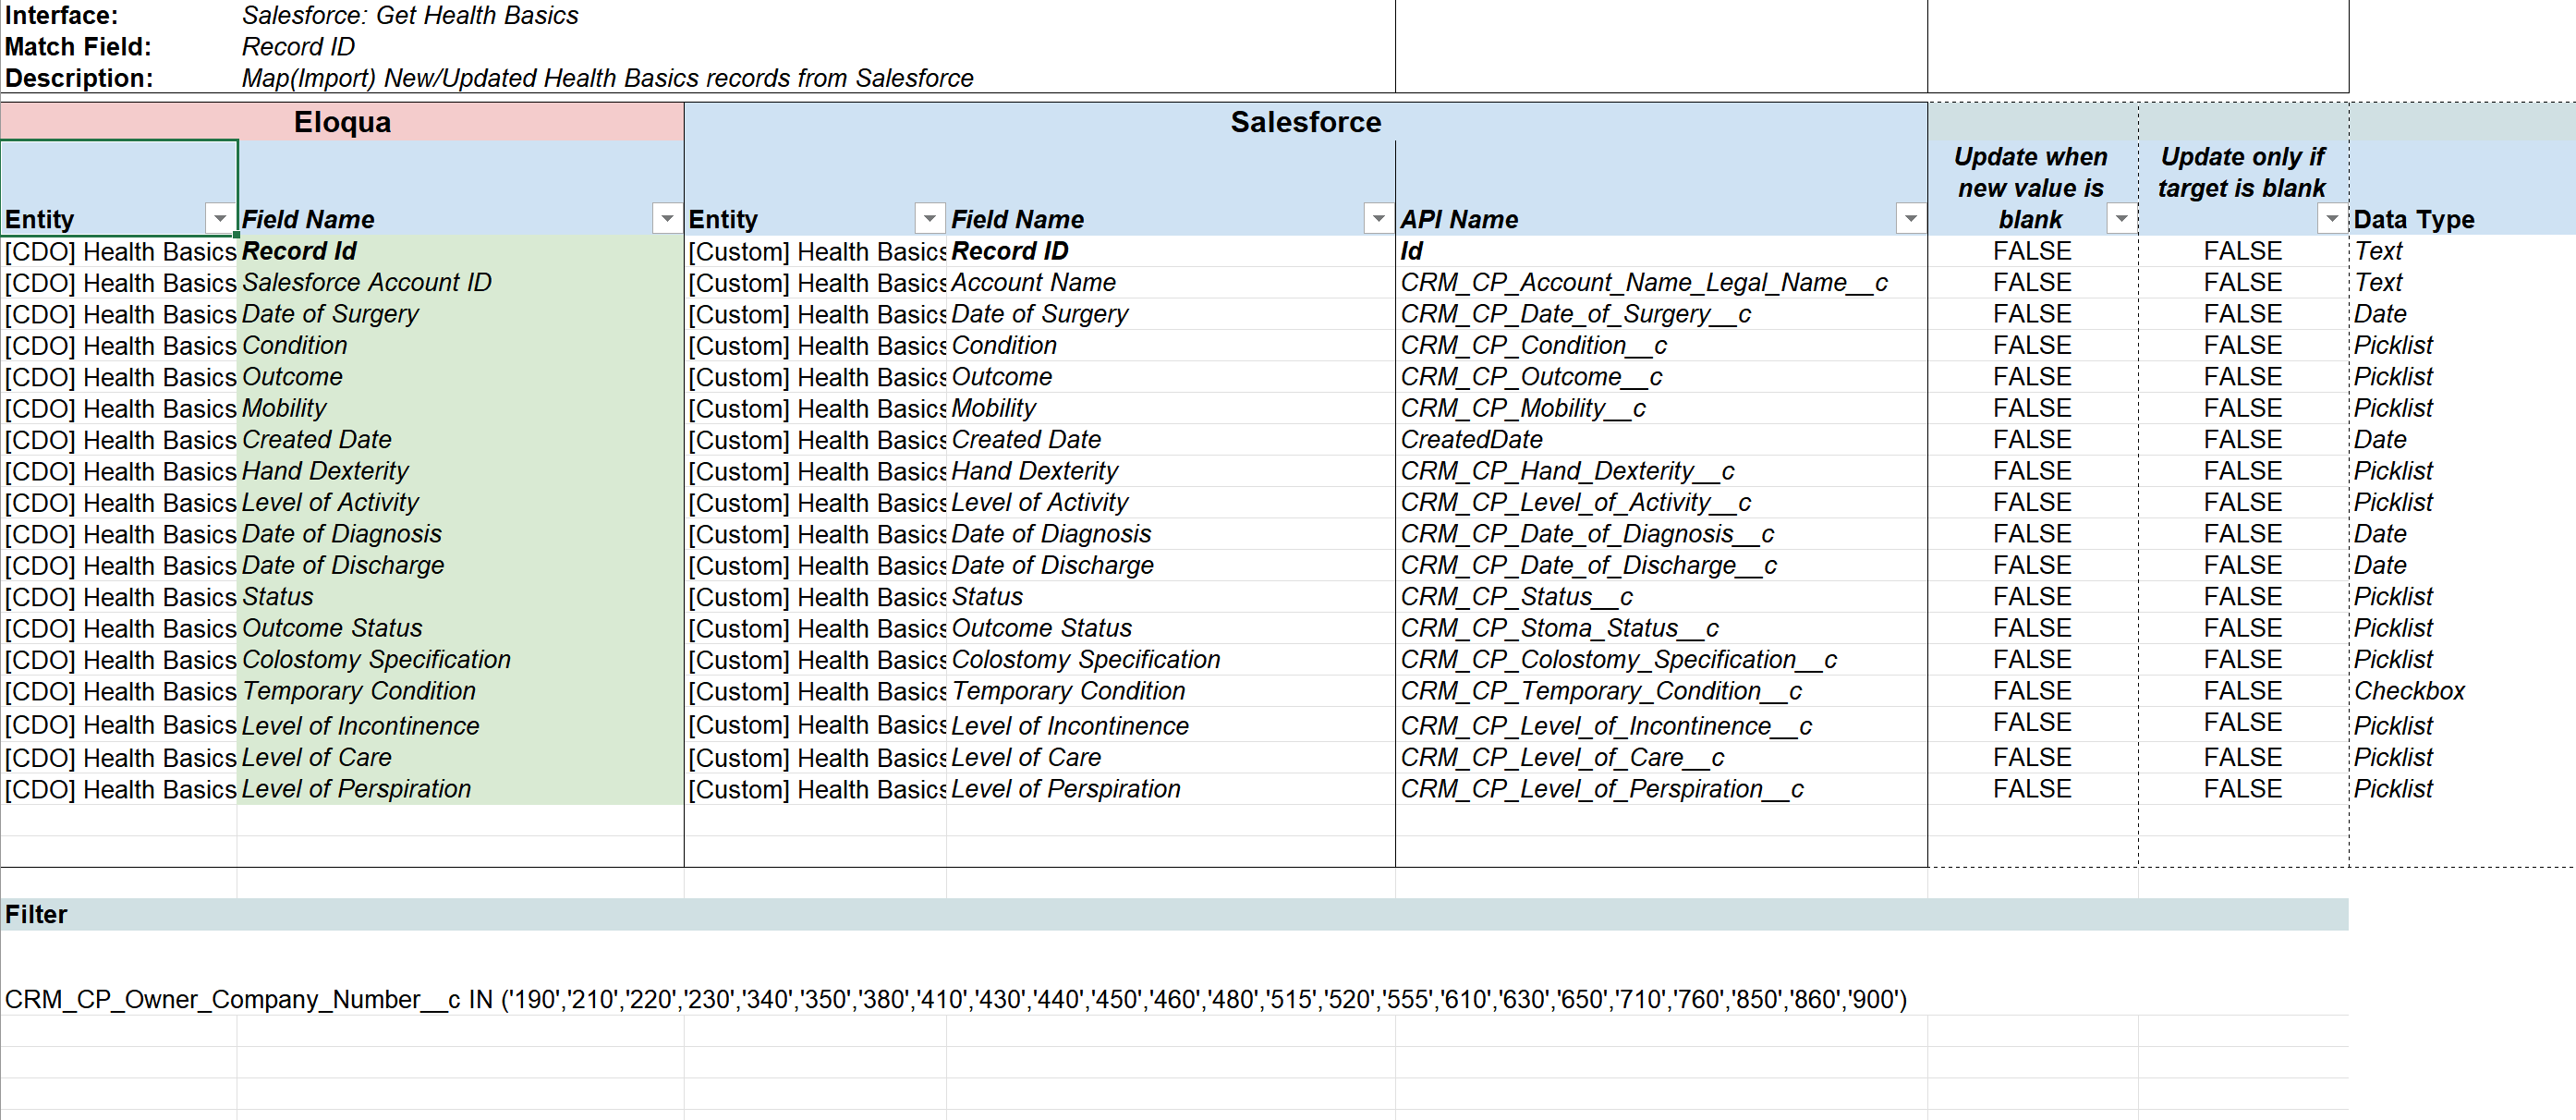Select the FALSE cell beside Level of Perspiration
The height and width of the screenshot is (1120, 2576).
point(2032,789)
